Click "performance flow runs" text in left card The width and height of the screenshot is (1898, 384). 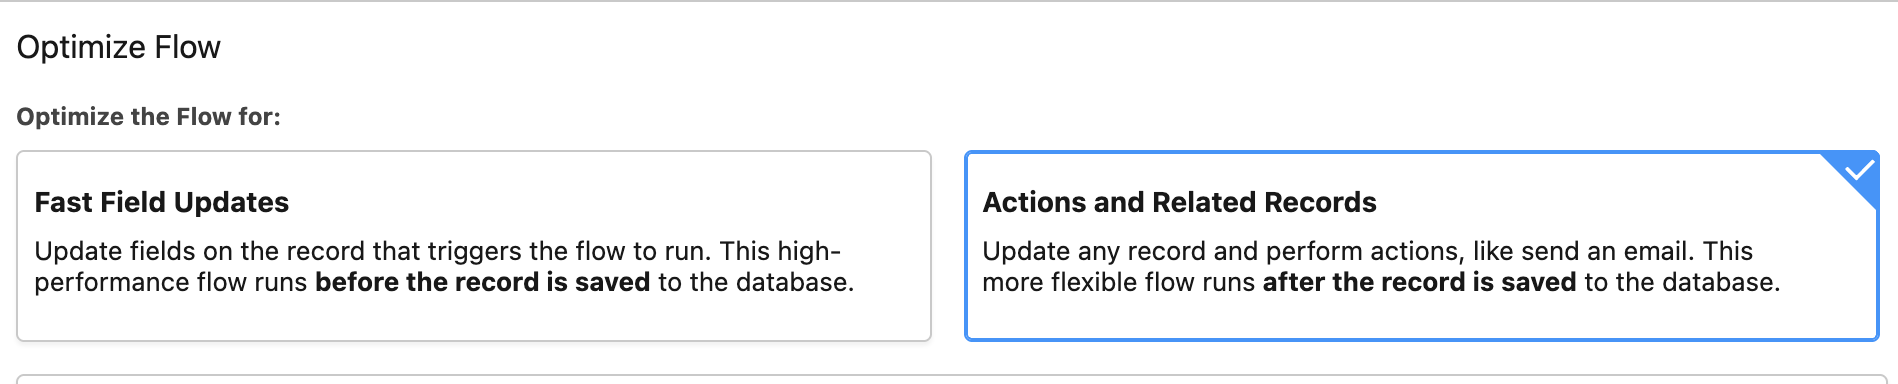coord(171,282)
